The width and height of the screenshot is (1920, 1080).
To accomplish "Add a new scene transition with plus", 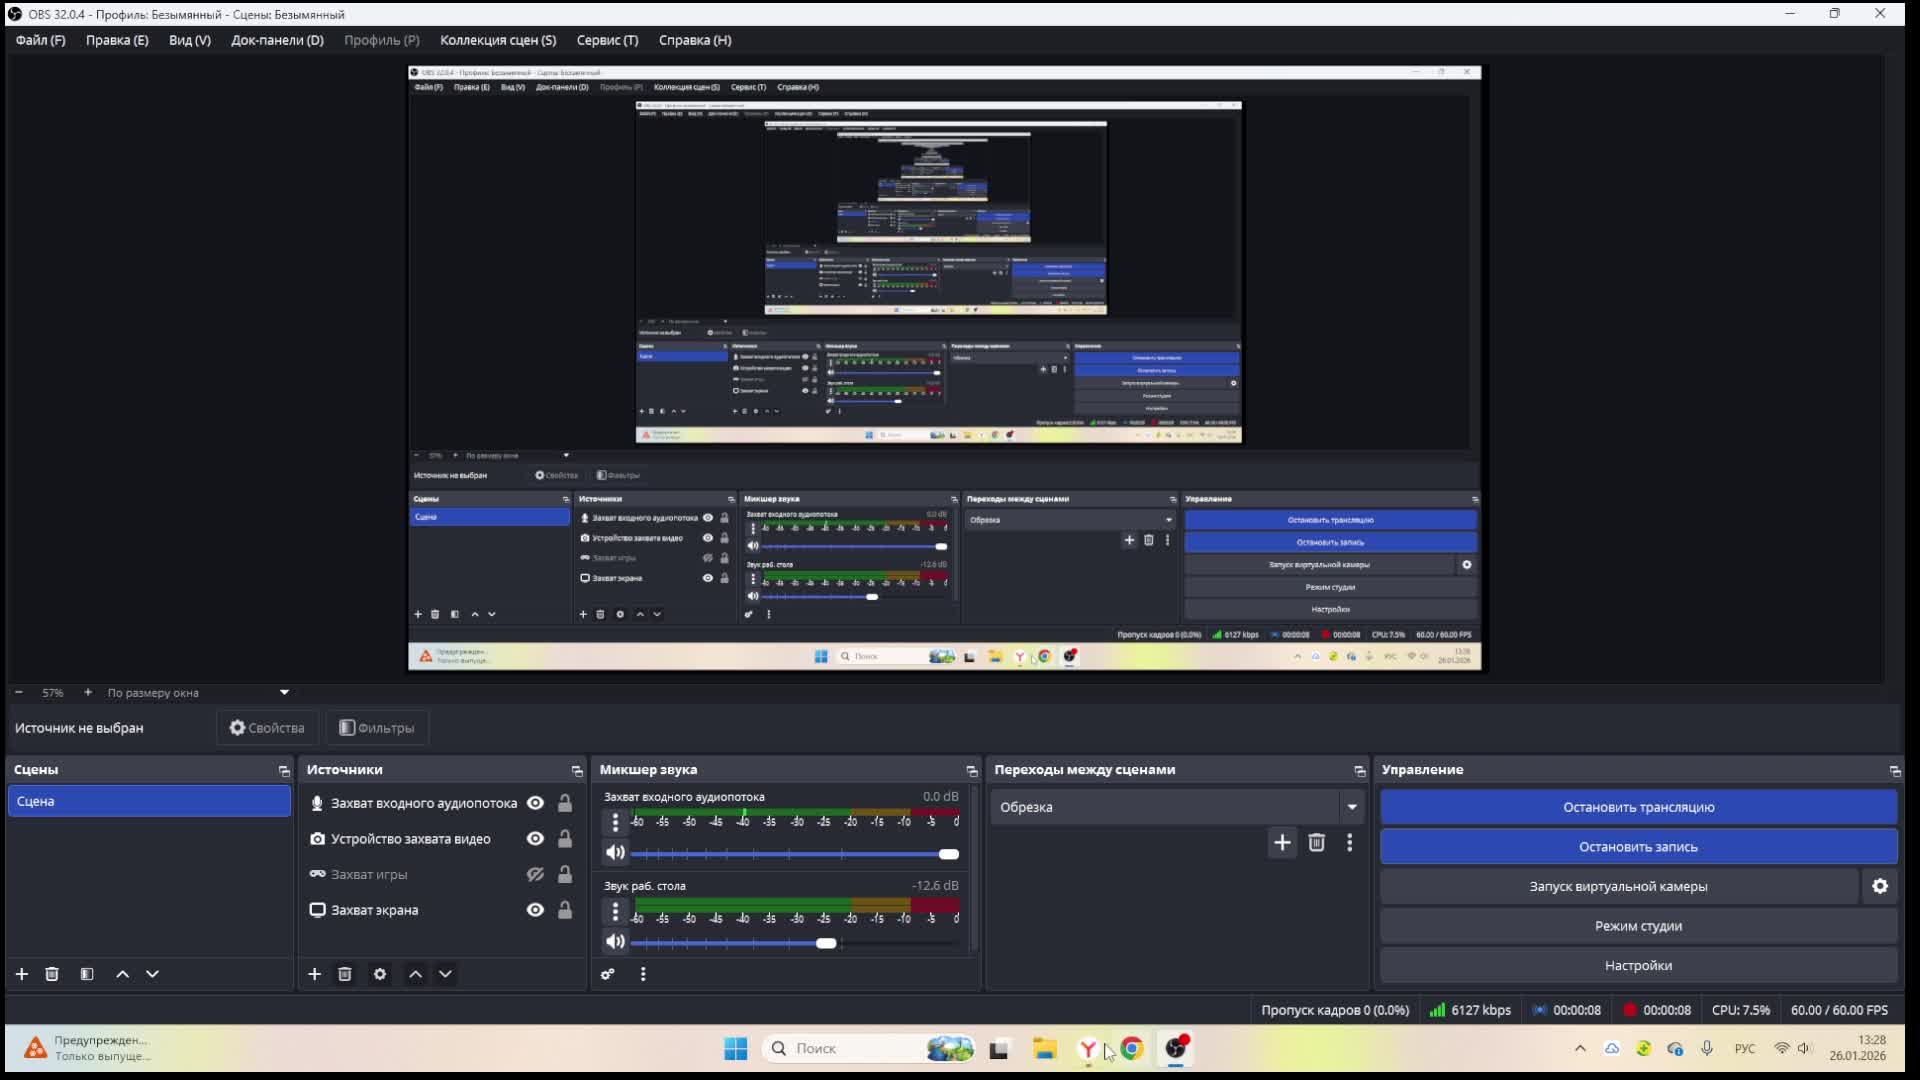I will pos(1282,843).
